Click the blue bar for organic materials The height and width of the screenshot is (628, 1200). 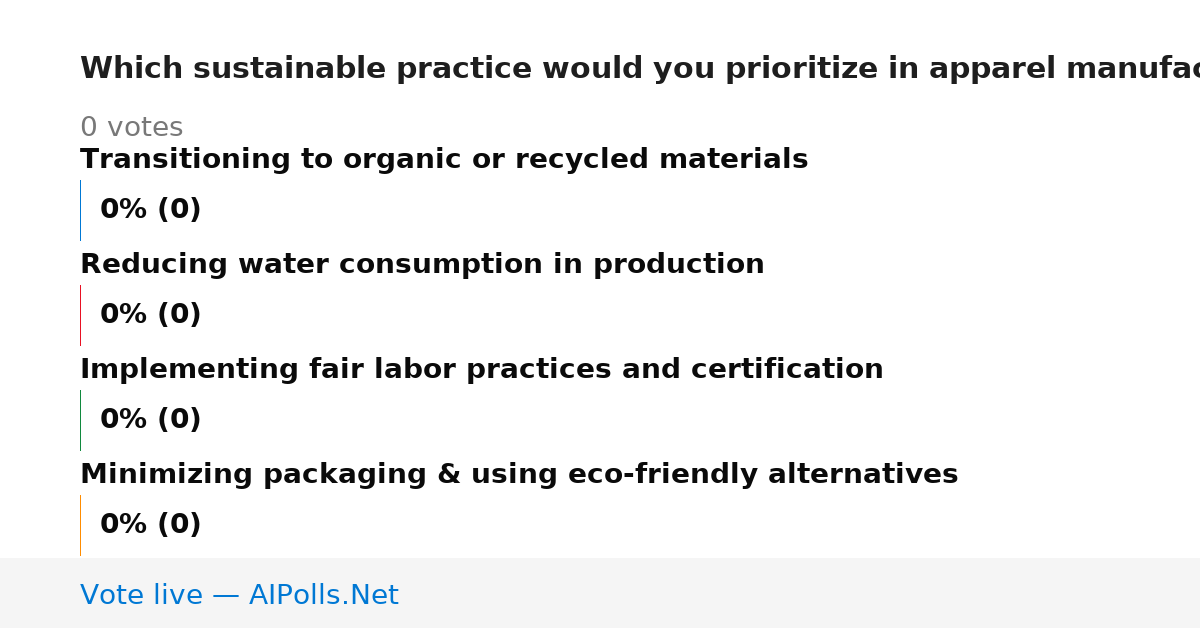click(80, 210)
